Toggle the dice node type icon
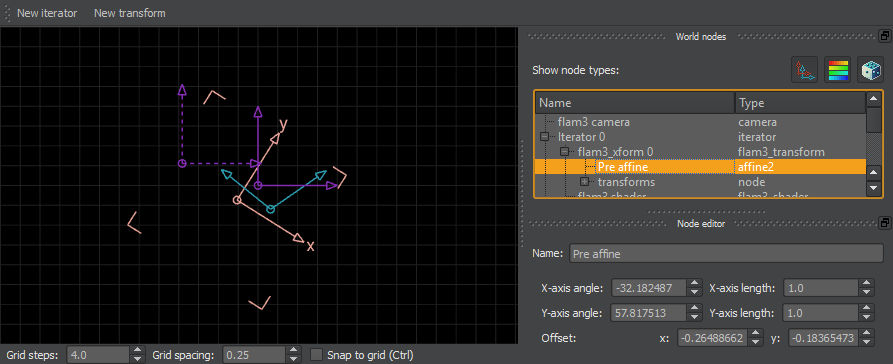 (870, 70)
